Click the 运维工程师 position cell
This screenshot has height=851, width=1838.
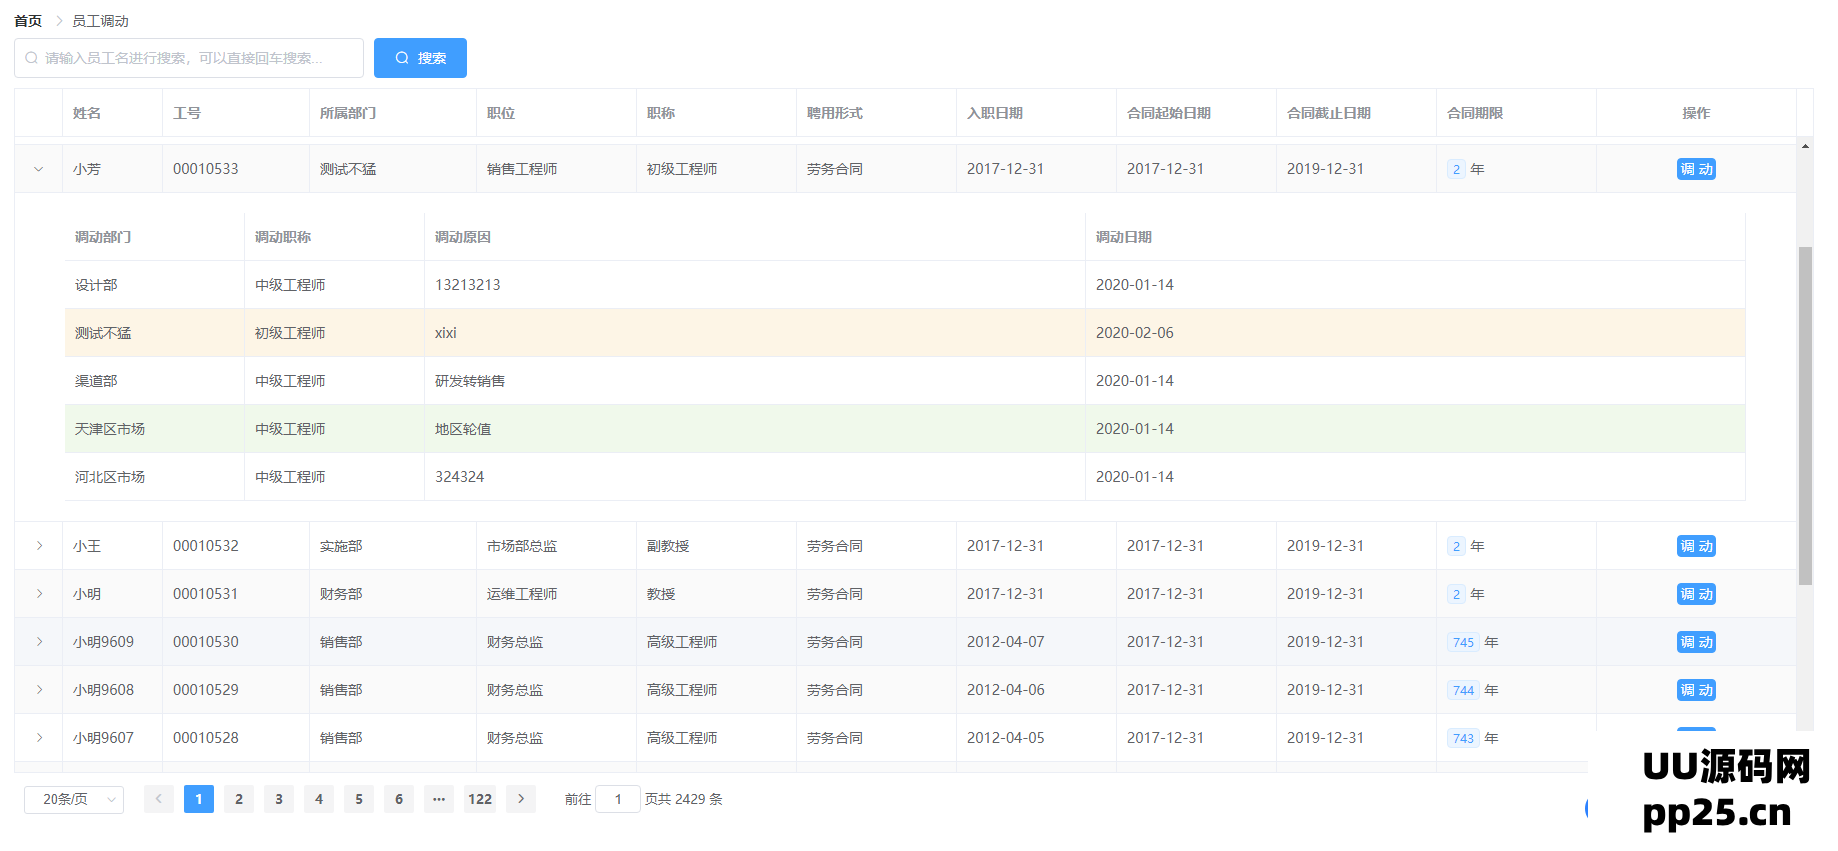[x=556, y=594]
